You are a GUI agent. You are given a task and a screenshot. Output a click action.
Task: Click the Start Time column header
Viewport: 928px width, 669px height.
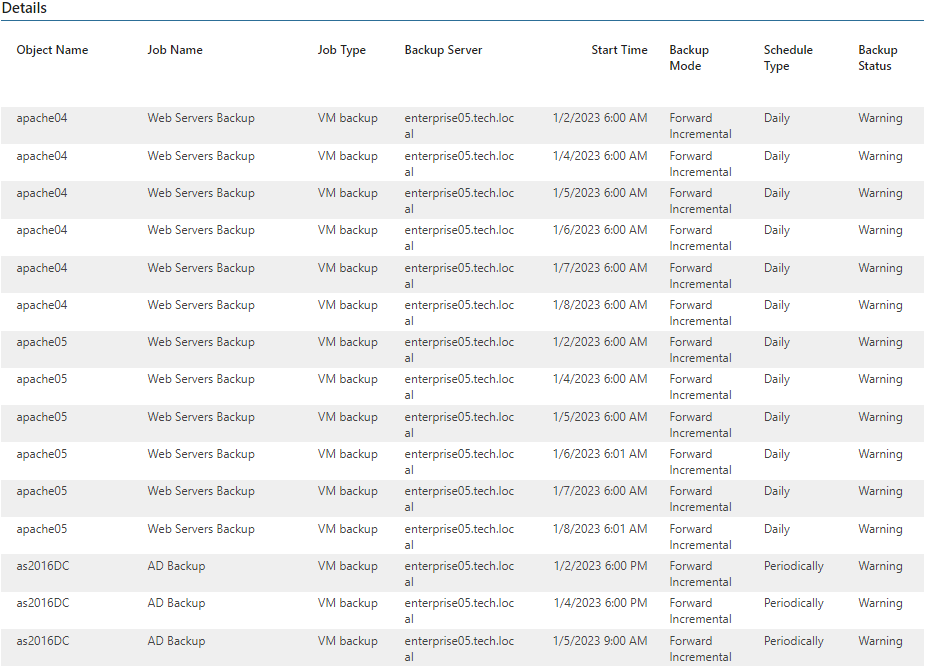[x=619, y=50]
